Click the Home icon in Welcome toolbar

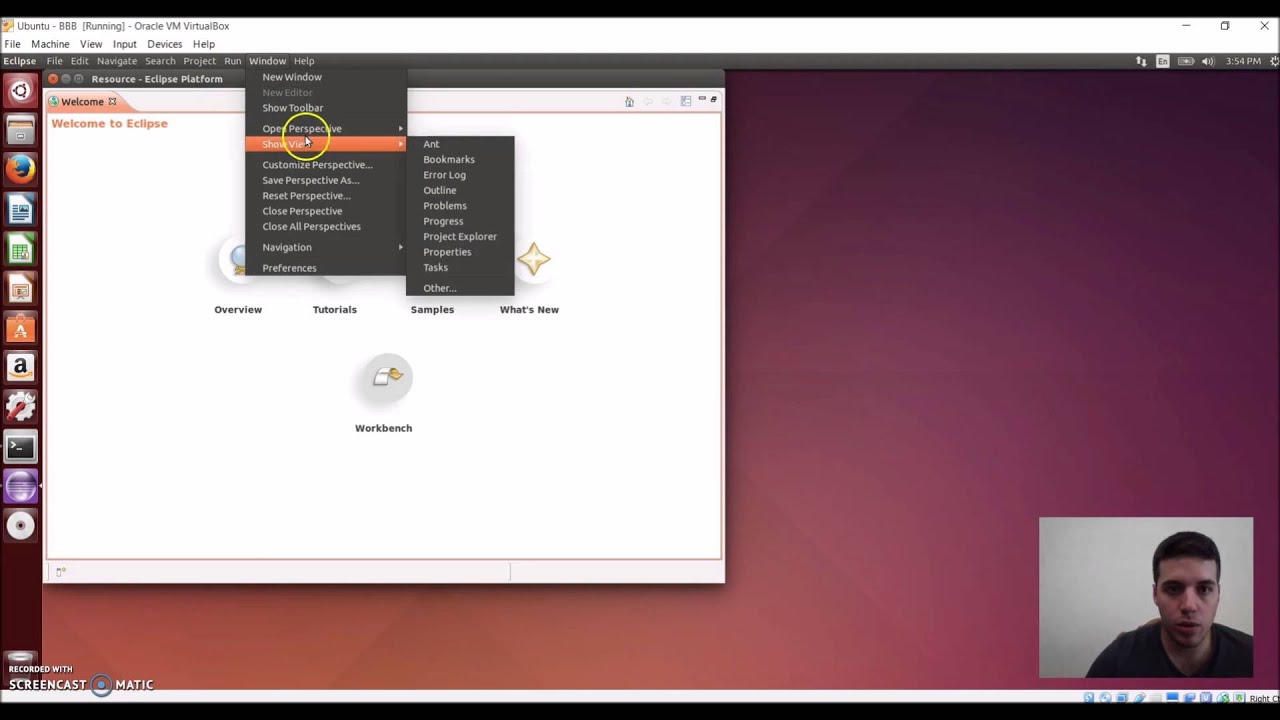(629, 101)
